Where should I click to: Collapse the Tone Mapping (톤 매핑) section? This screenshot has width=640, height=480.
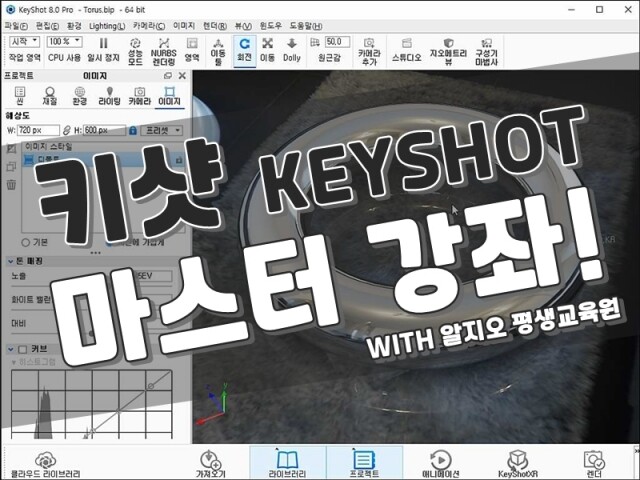[11, 260]
